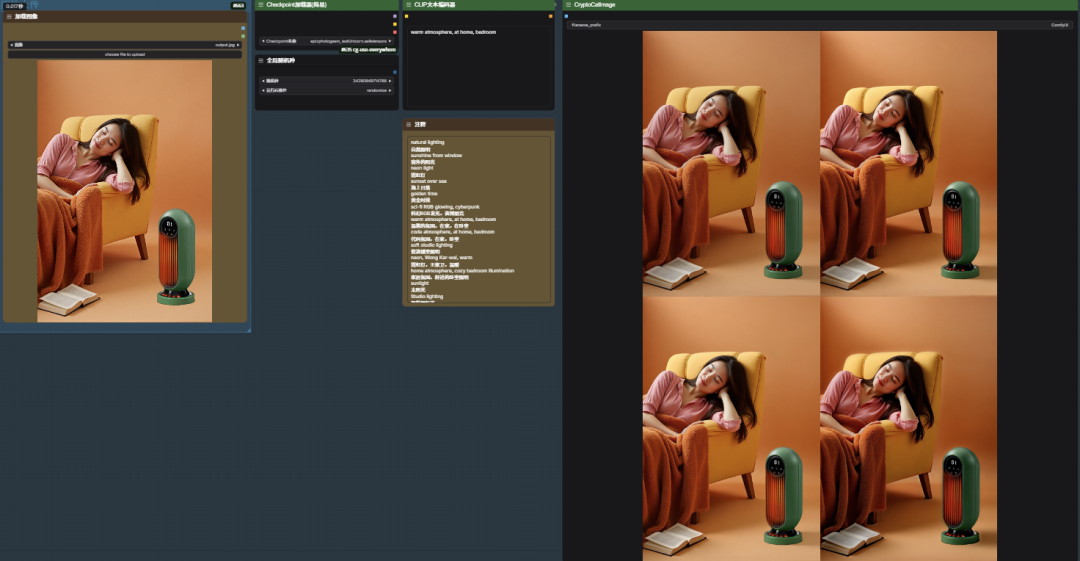
Task: Click the yellow input dot on CLIP text encoder
Action: coord(406,16)
